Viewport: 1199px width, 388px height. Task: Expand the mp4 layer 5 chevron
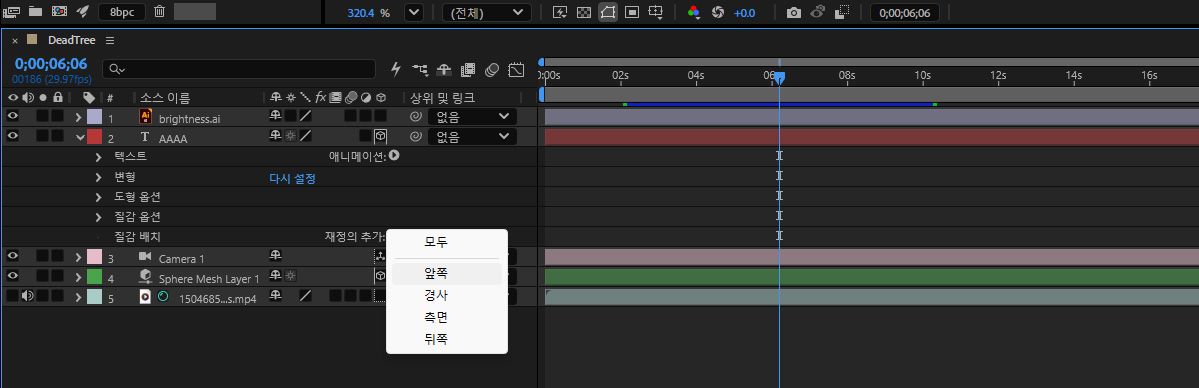coord(79,296)
